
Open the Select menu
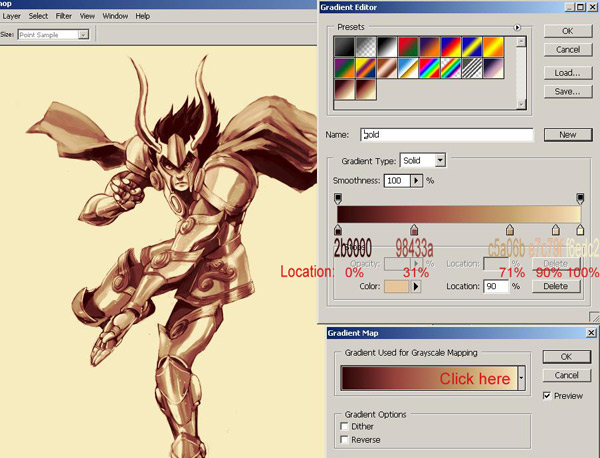[x=38, y=16]
